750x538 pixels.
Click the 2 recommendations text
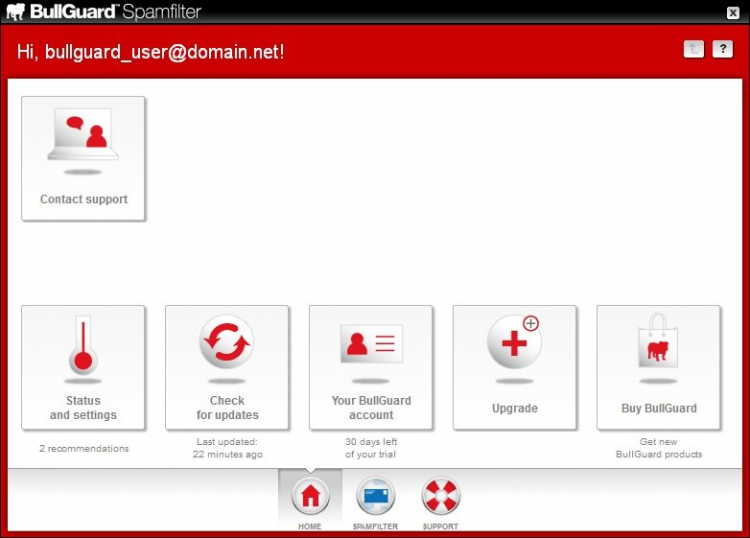[x=84, y=449]
